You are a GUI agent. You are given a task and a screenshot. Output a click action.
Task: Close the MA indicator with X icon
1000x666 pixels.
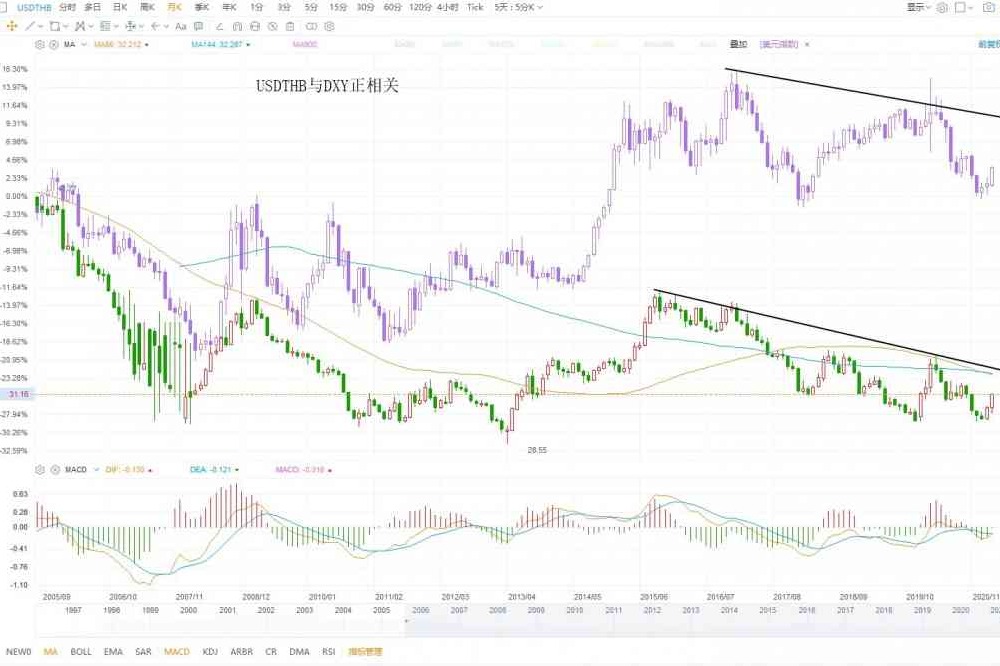point(52,45)
